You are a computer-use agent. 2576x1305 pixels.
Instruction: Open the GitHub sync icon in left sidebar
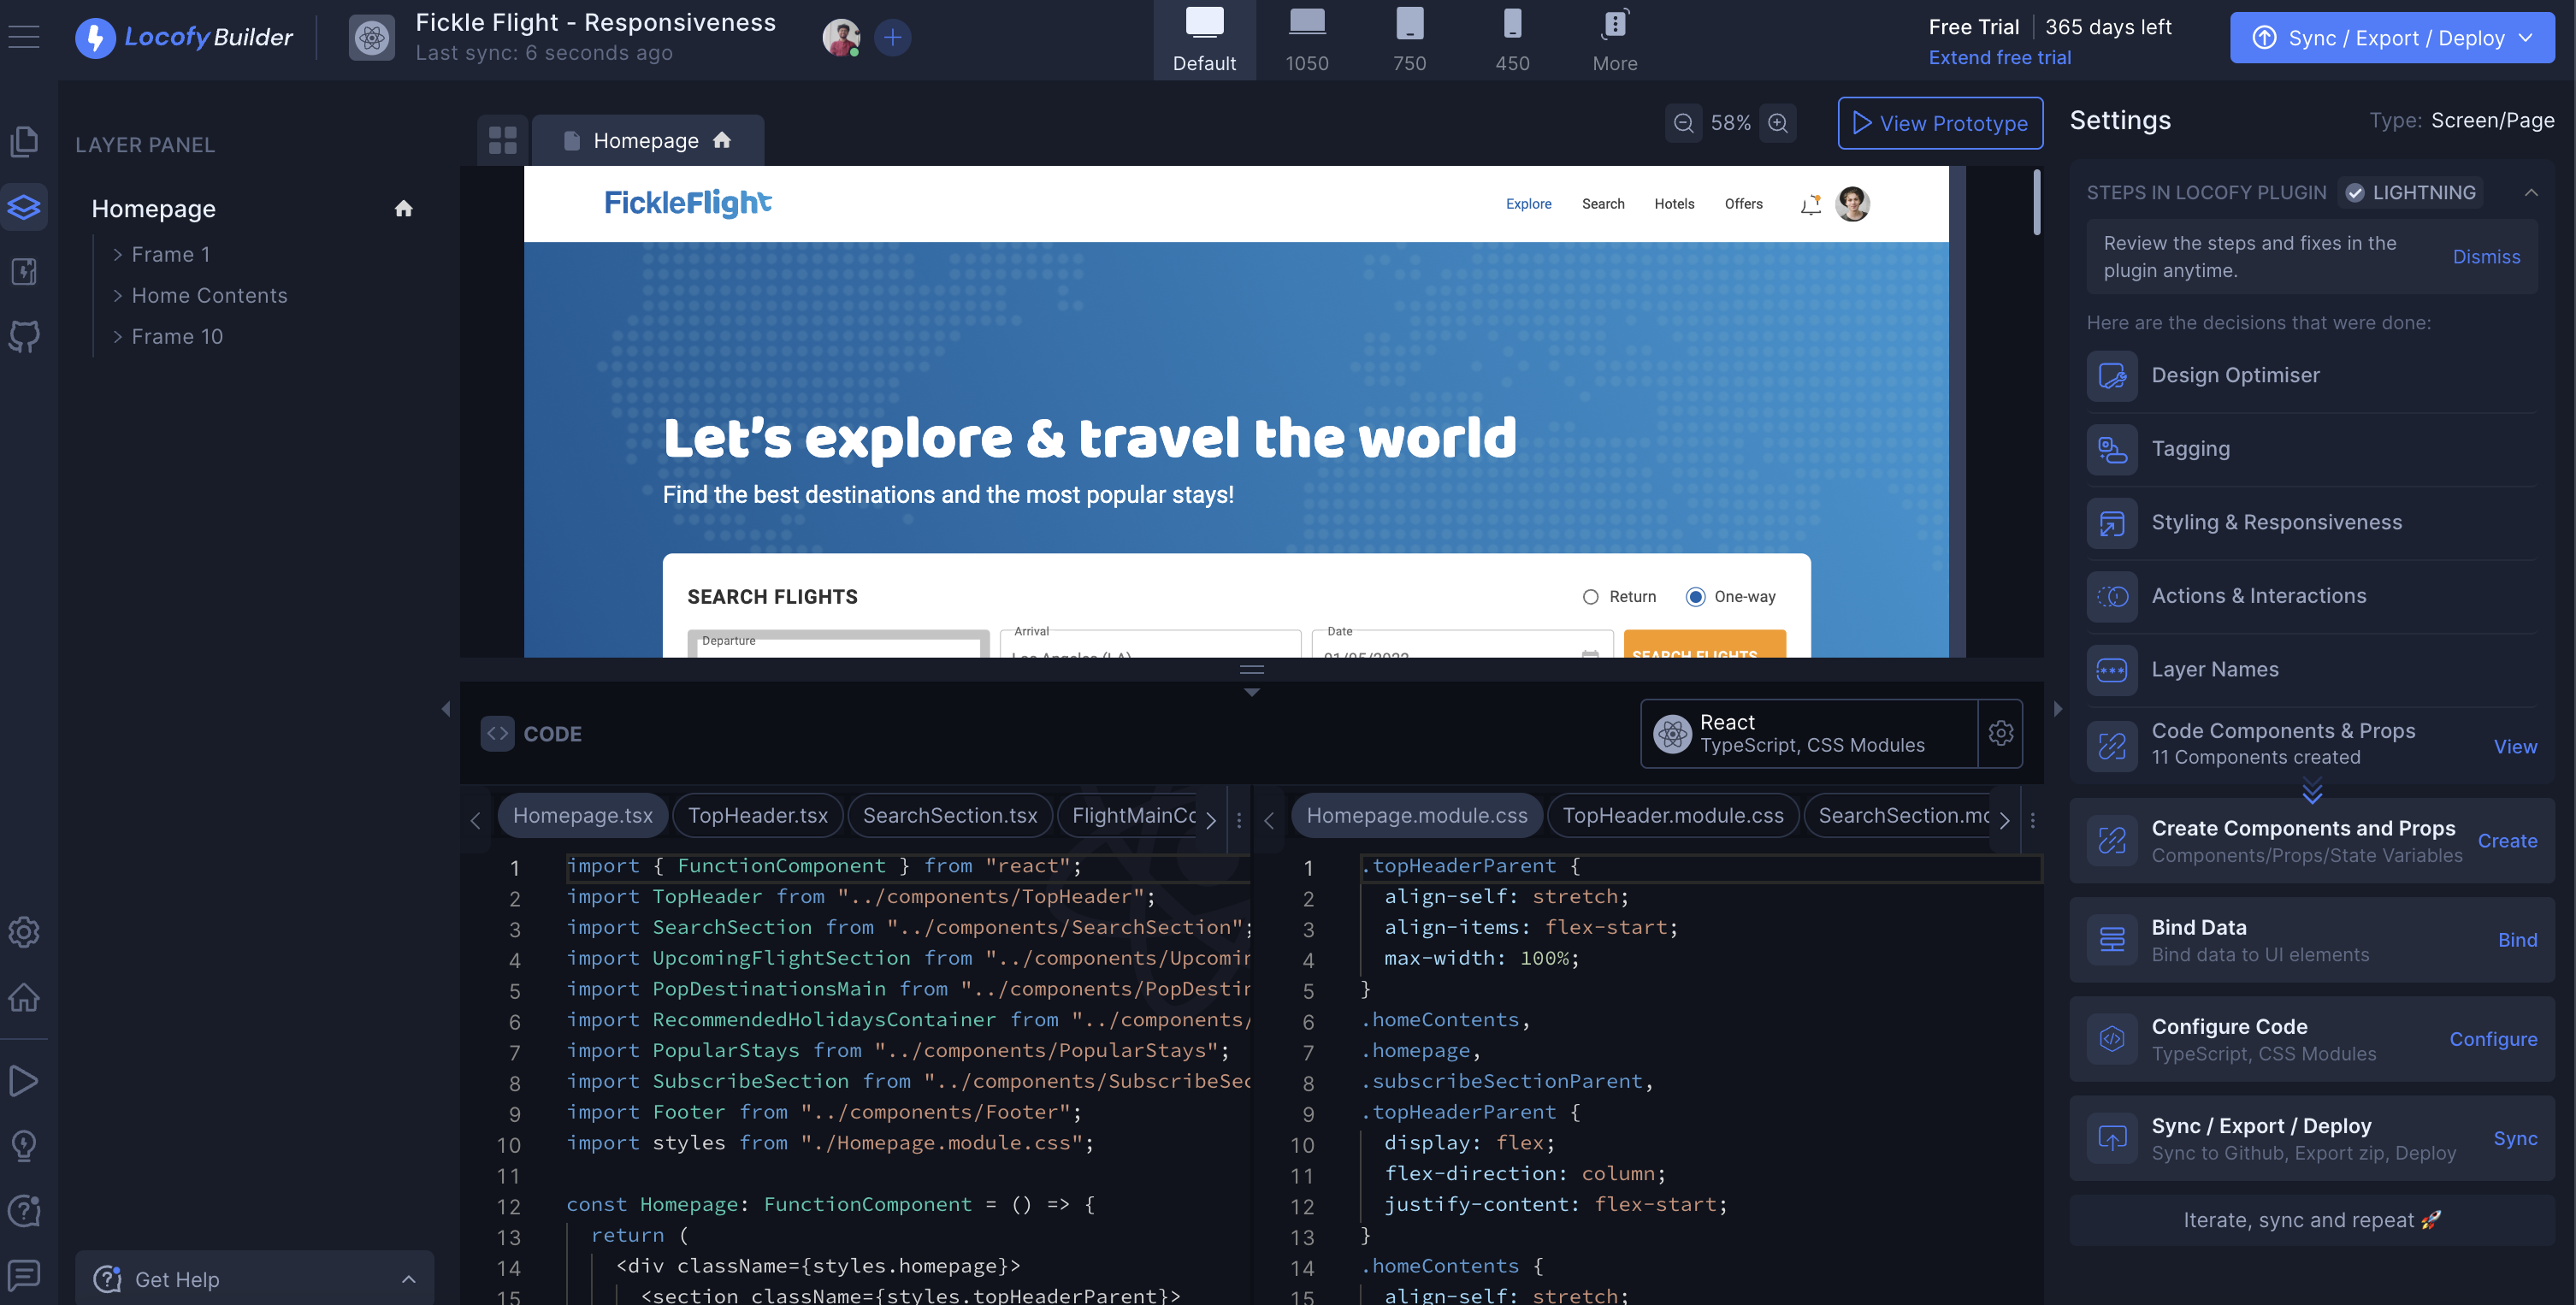(24, 336)
